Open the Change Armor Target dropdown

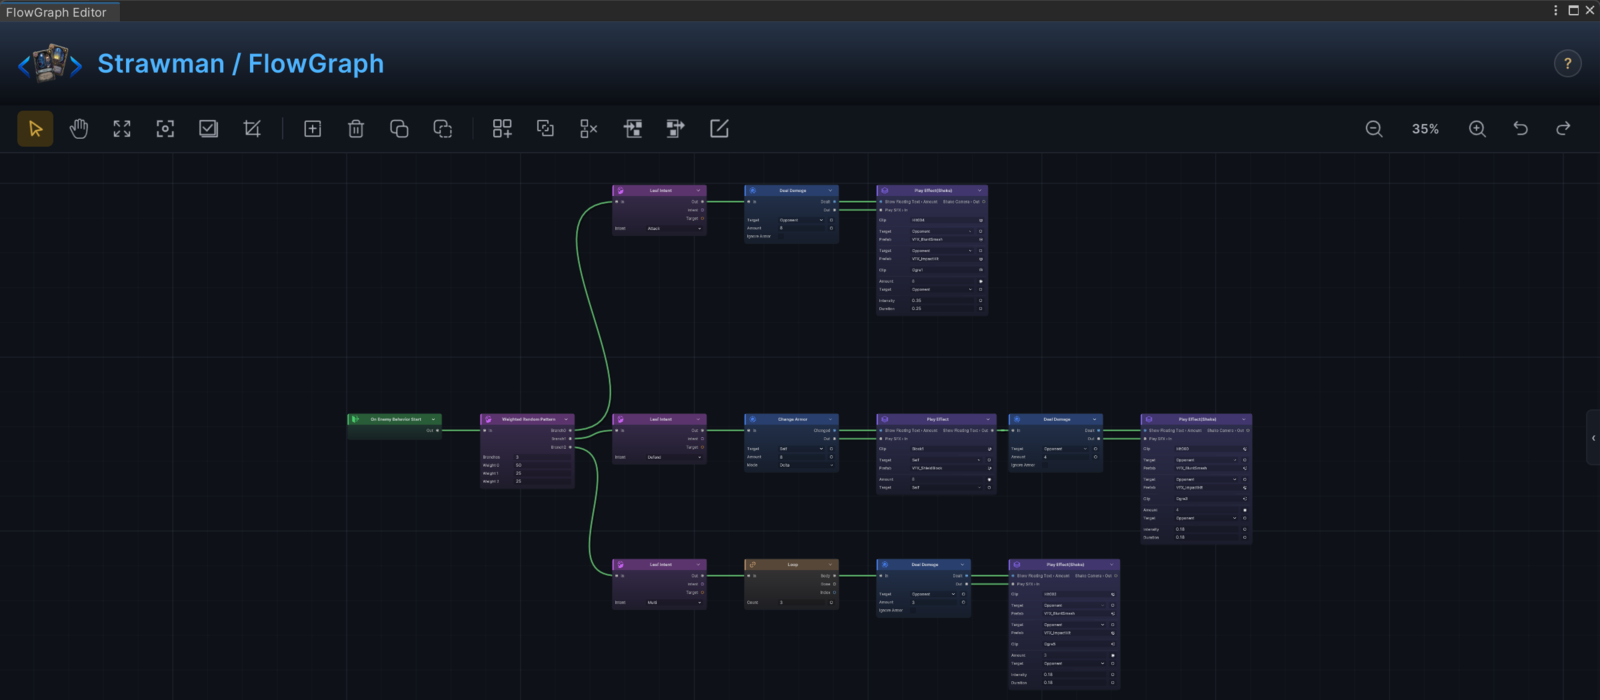click(802, 448)
